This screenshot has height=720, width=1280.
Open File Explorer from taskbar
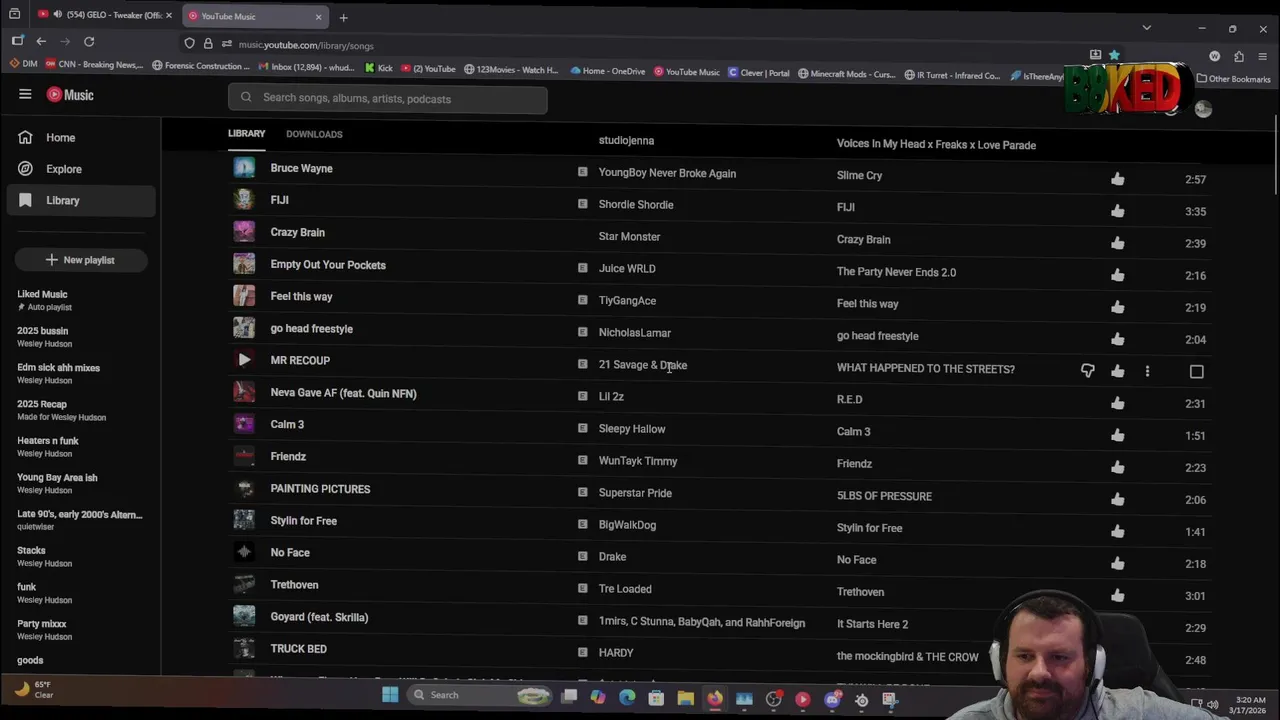(685, 699)
